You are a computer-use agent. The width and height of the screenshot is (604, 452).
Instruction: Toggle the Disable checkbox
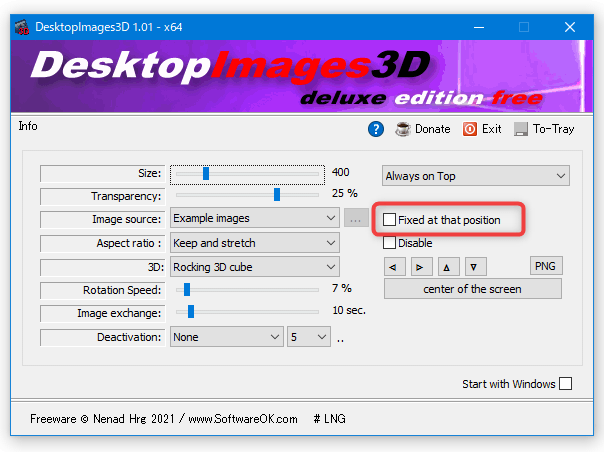coord(389,243)
